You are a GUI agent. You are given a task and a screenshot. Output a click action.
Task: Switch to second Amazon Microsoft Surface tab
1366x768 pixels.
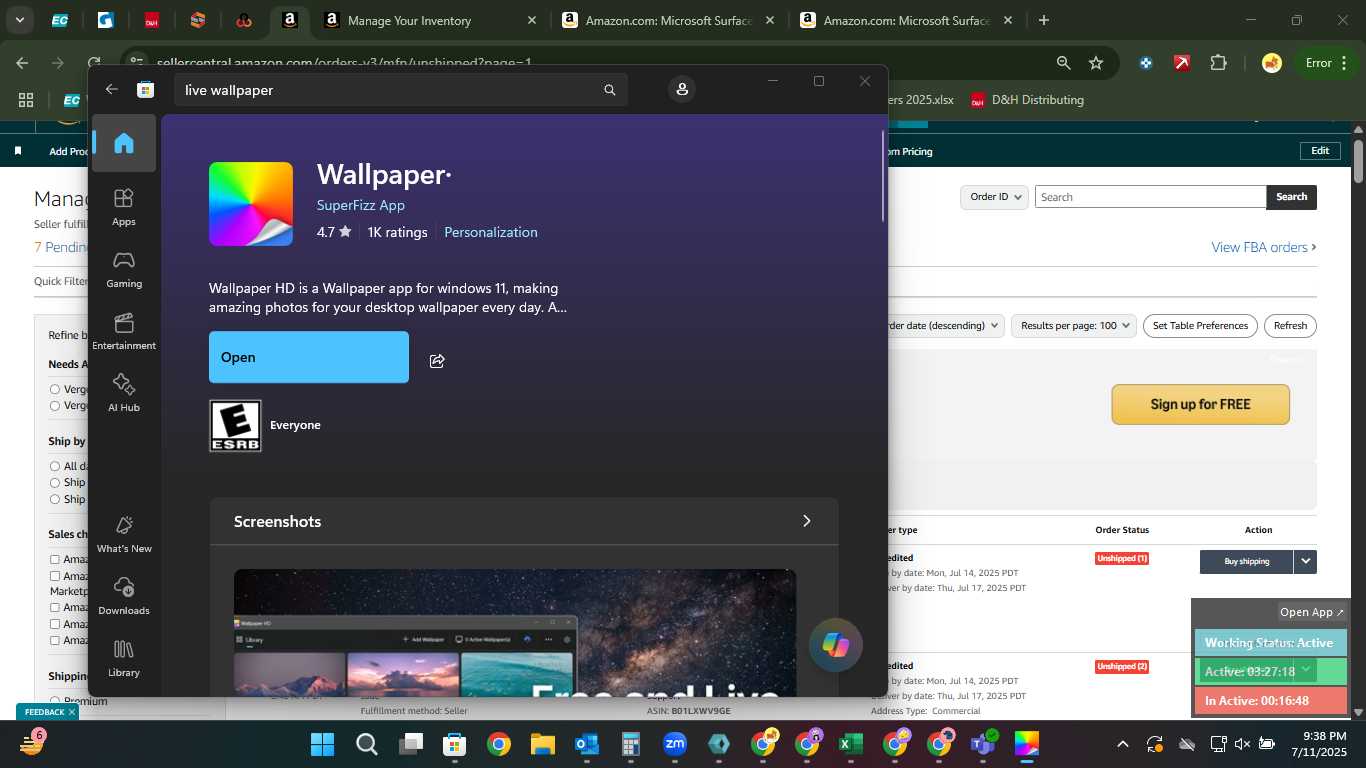(906, 20)
